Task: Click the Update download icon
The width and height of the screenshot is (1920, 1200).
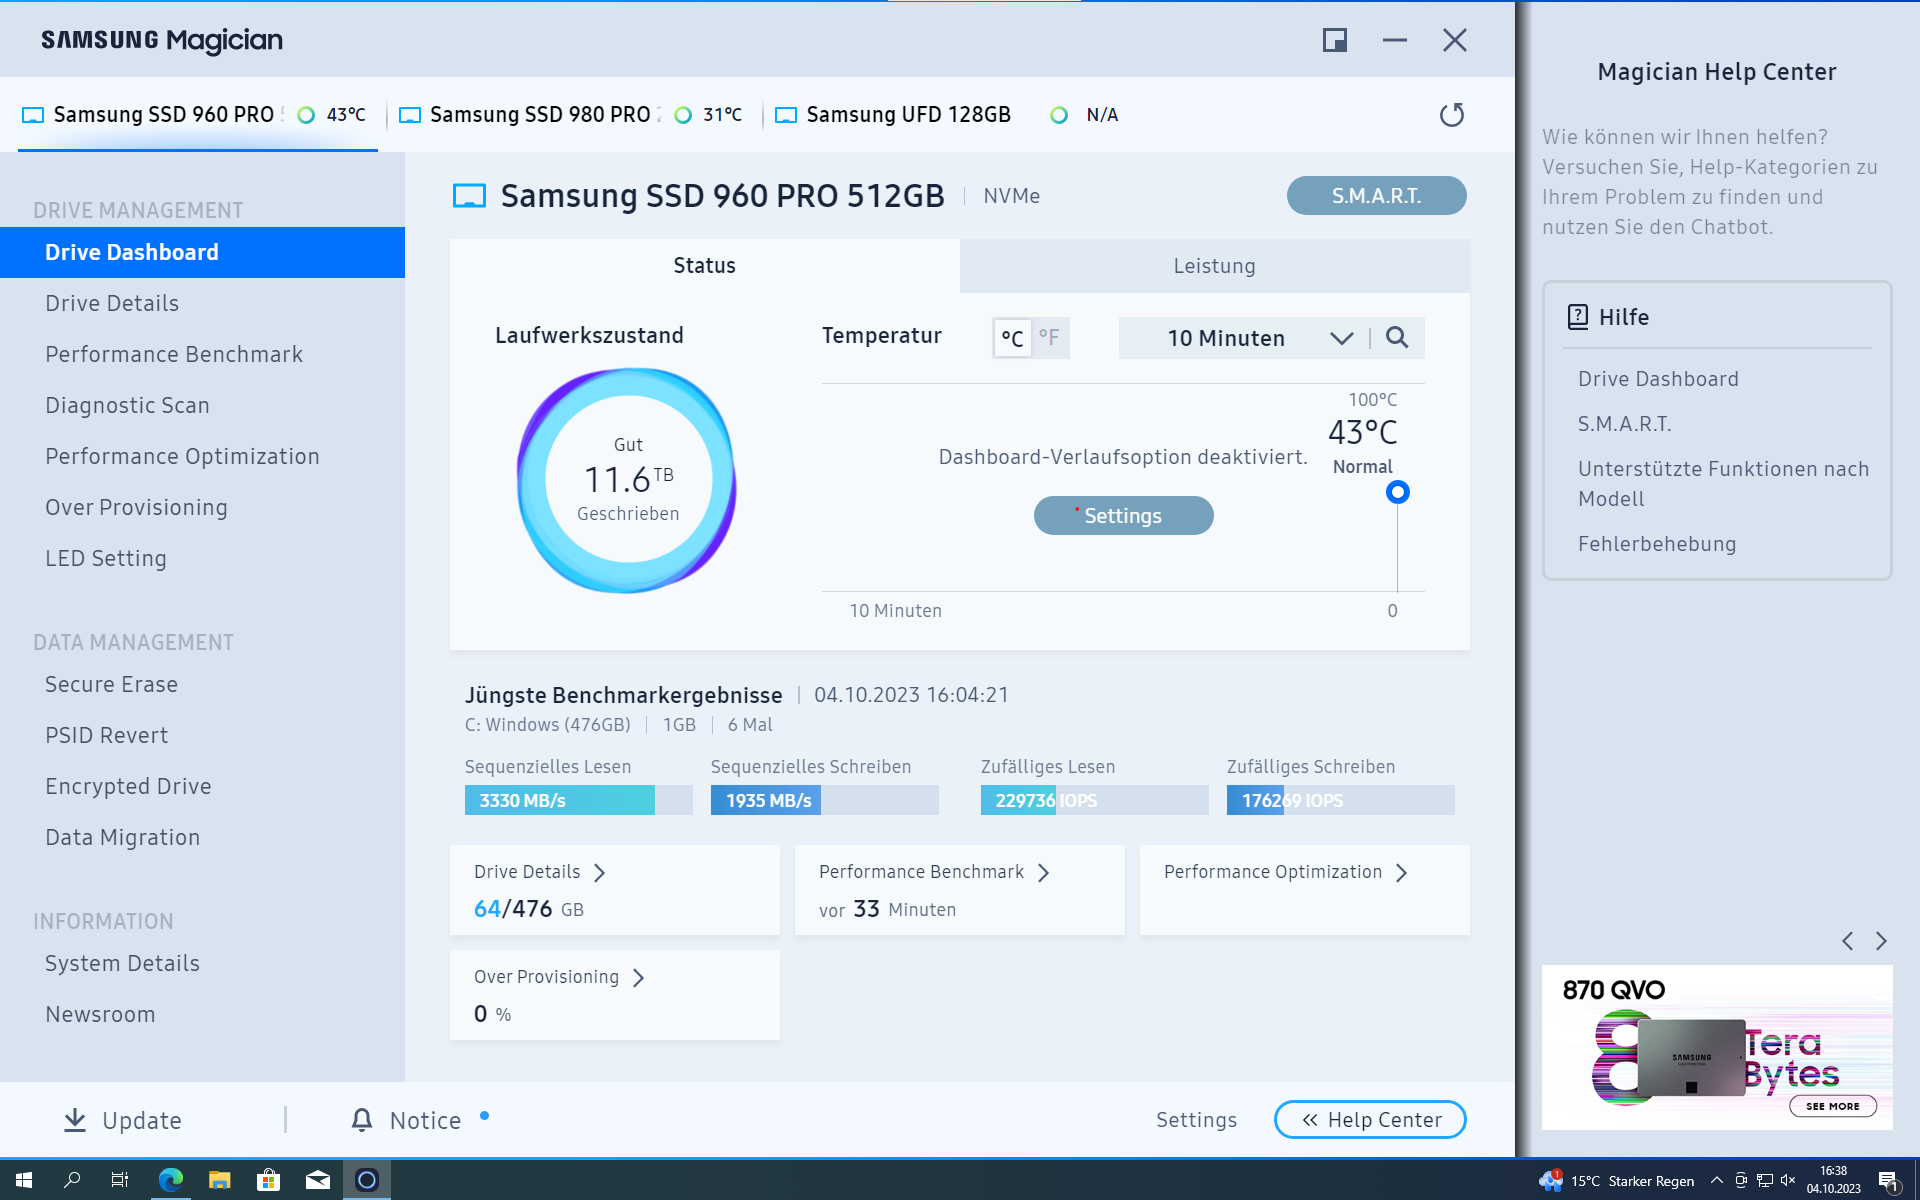Action: (75, 1120)
